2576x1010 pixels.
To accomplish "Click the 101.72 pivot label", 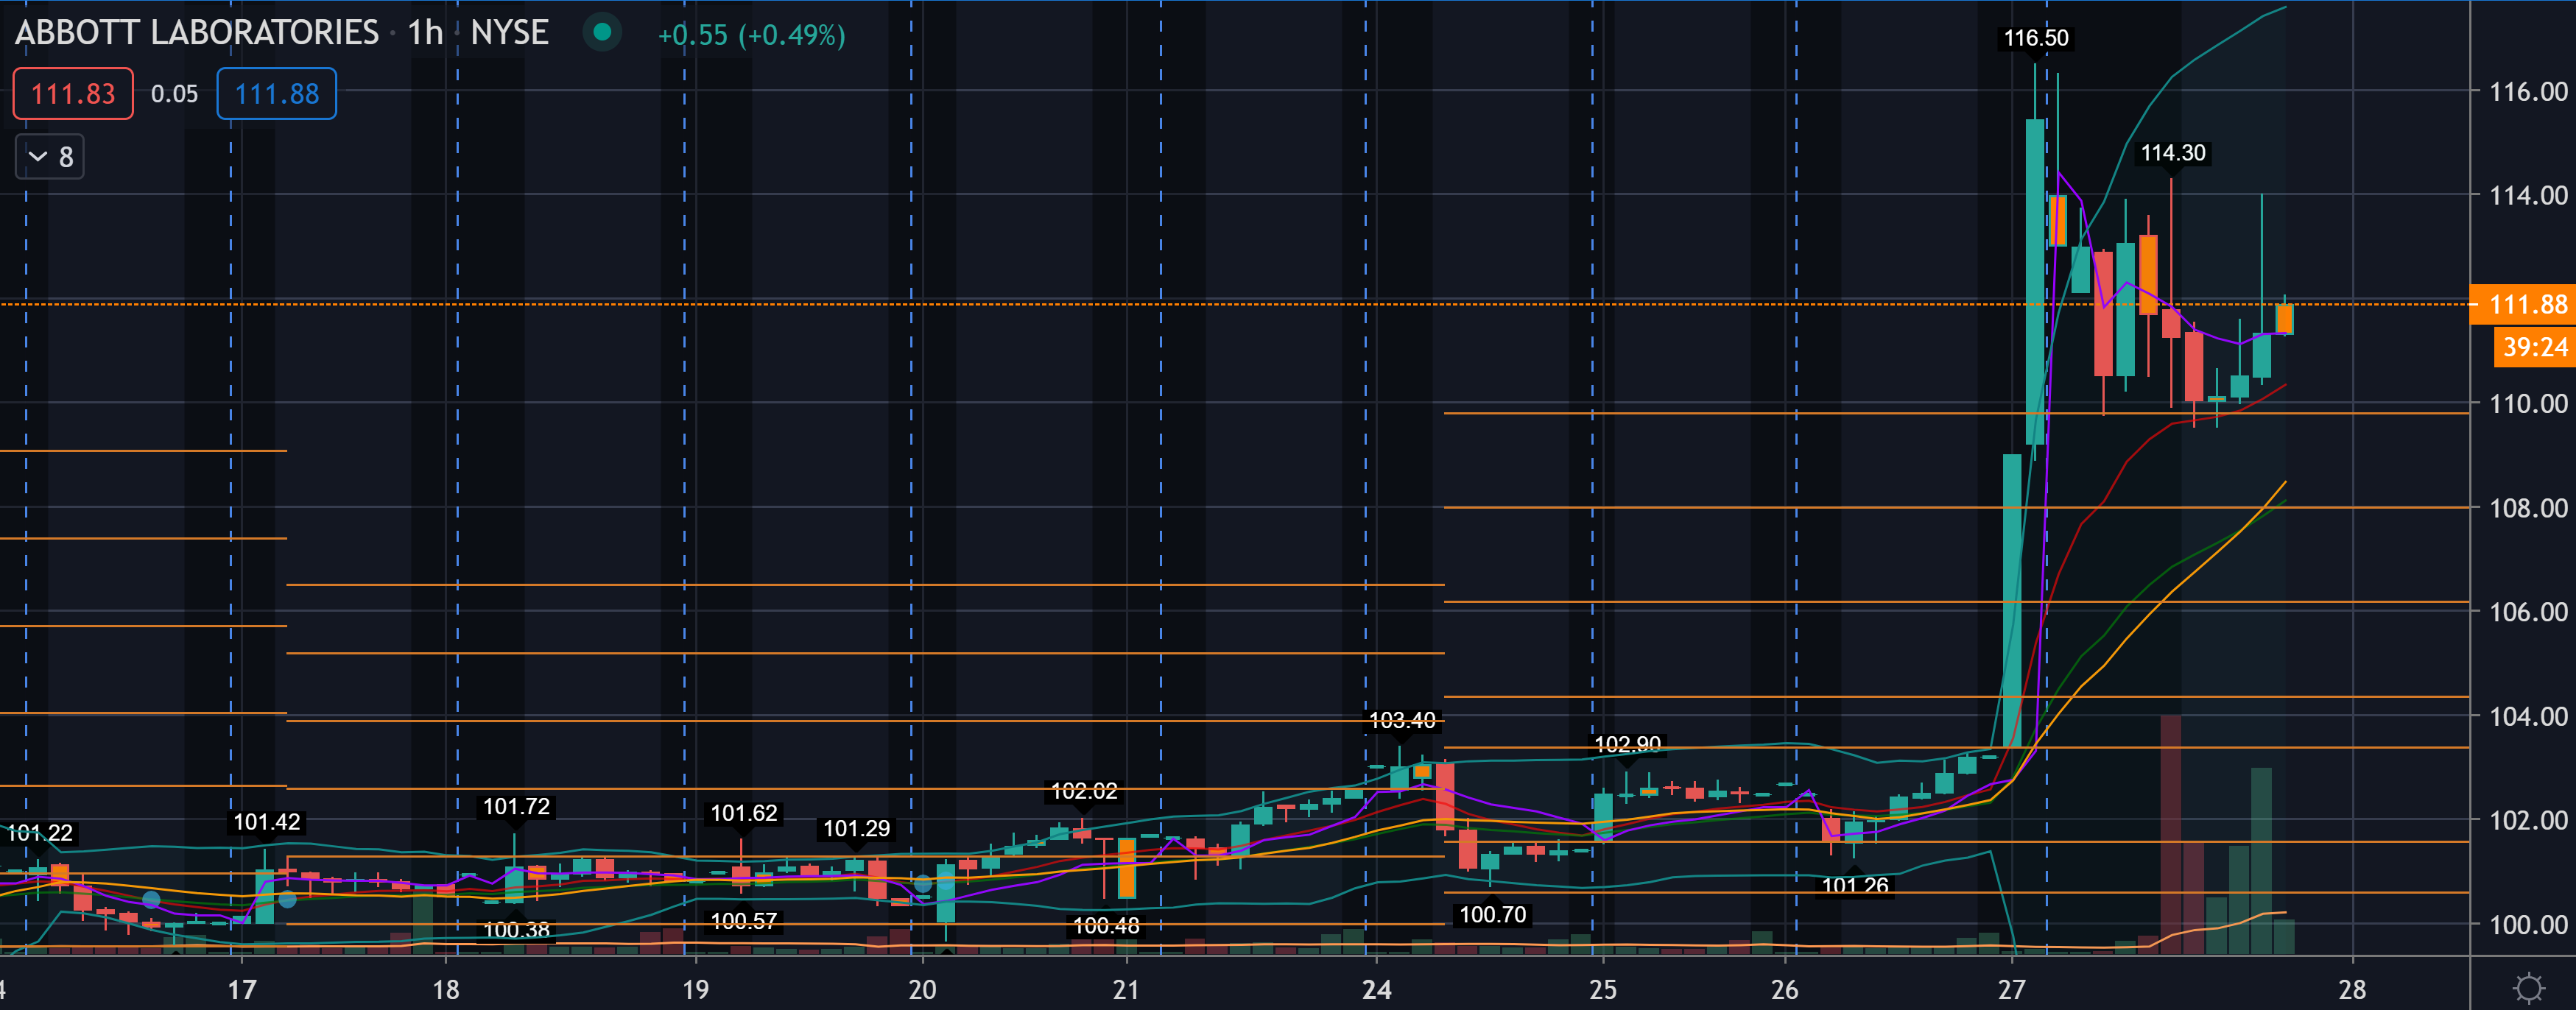I will pyautogui.click(x=517, y=806).
